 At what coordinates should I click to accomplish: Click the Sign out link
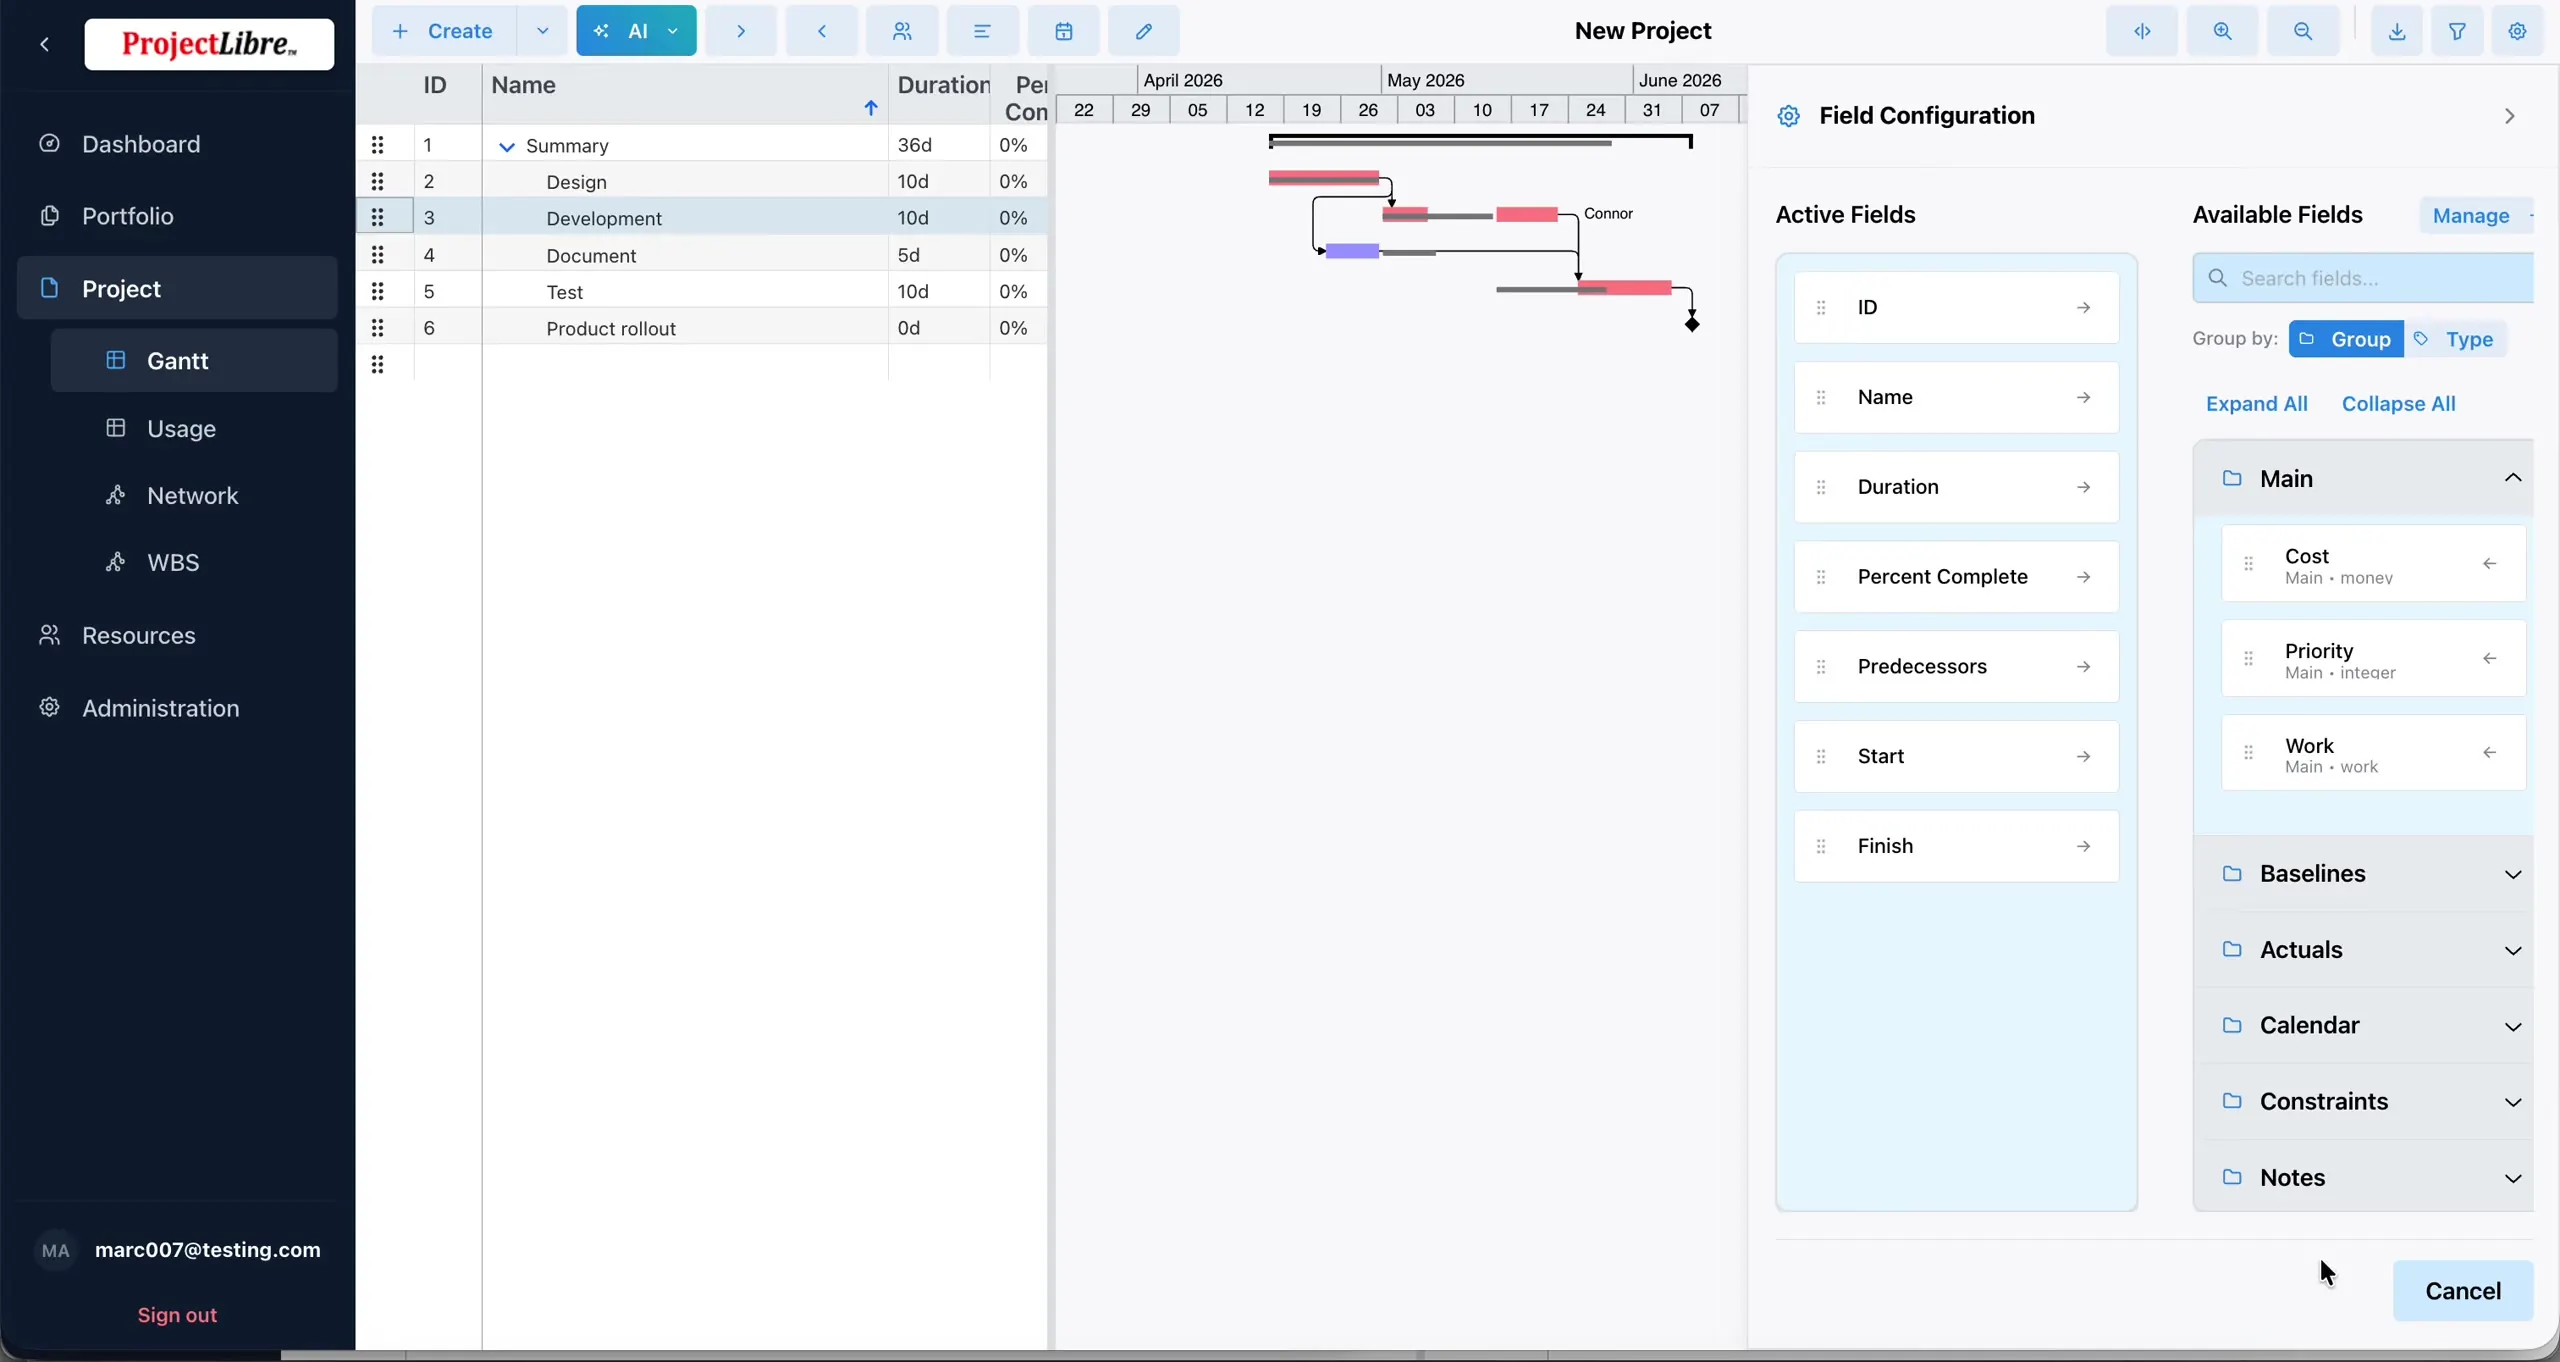point(177,1315)
